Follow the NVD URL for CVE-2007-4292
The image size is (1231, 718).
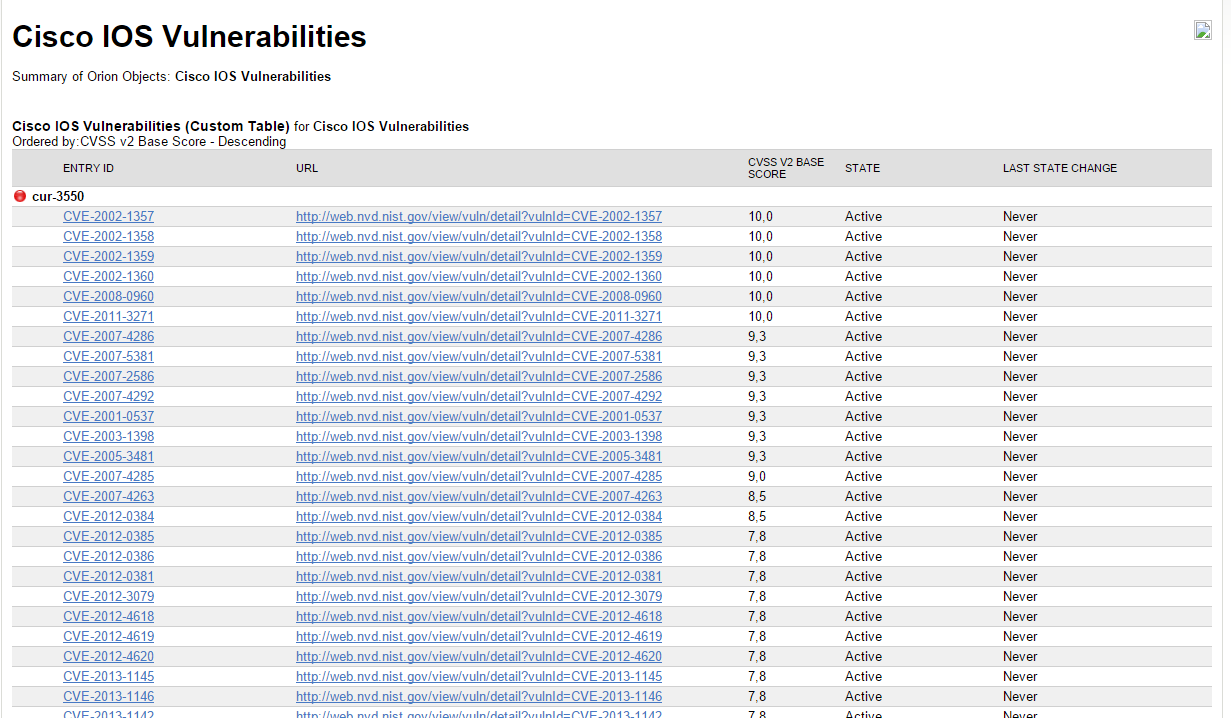pos(479,396)
